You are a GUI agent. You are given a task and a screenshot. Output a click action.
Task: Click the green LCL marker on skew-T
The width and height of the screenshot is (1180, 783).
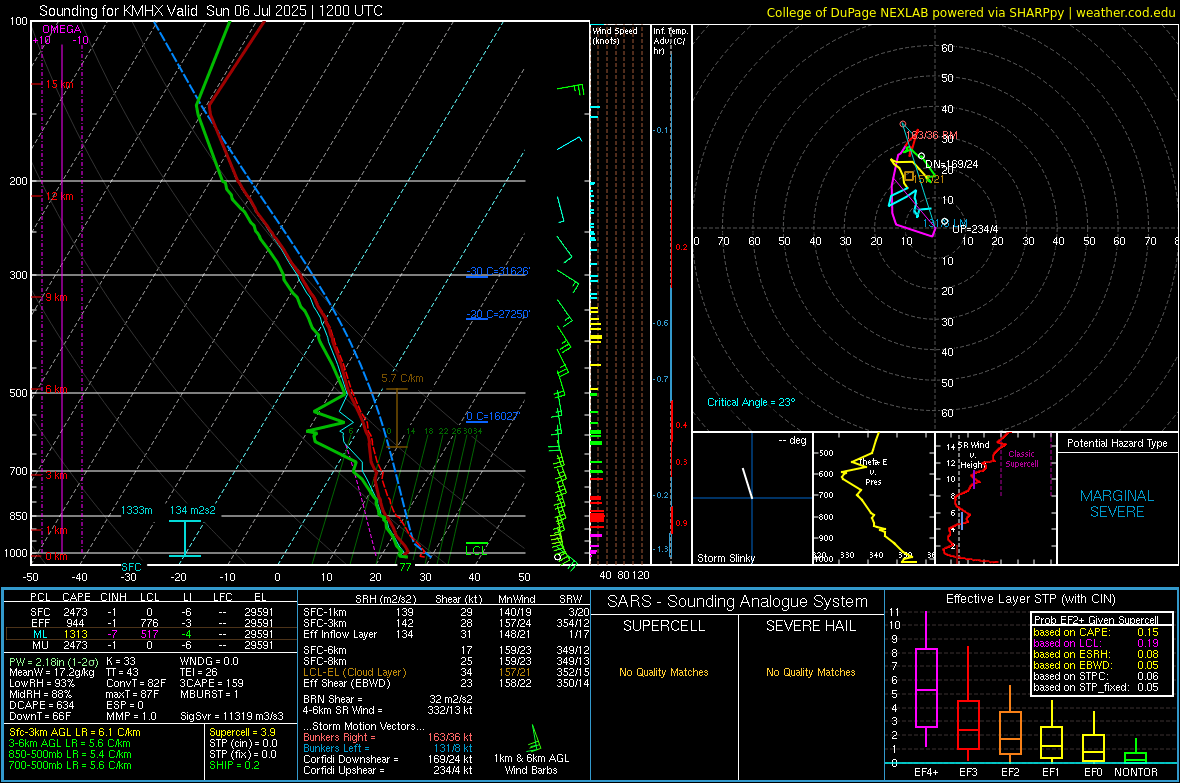[x=476, y=550]
